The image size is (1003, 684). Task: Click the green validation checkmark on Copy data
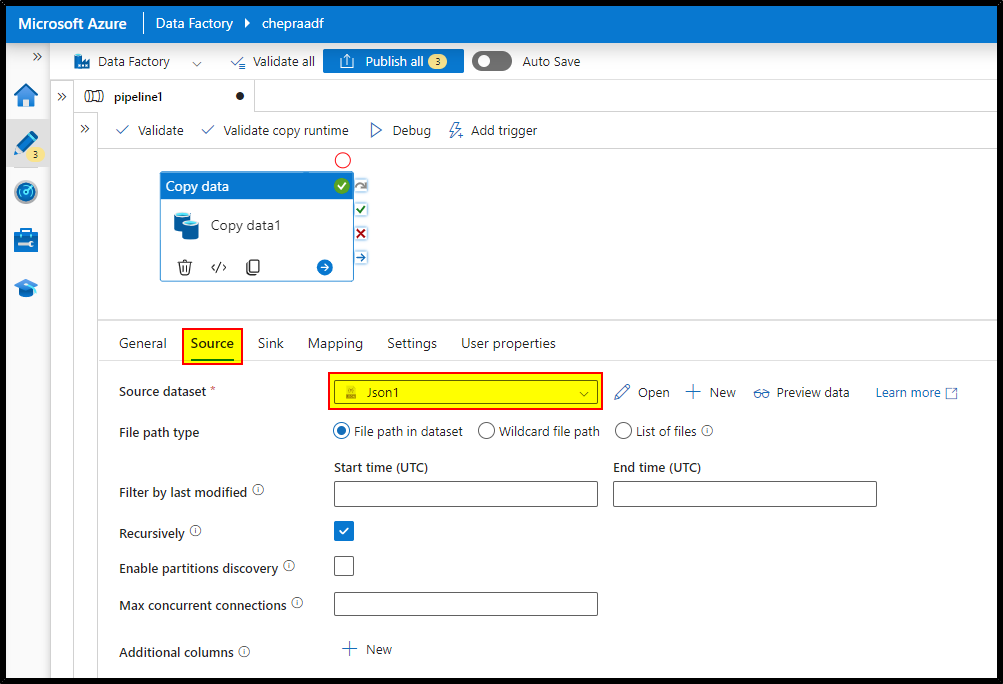[342, 186]
